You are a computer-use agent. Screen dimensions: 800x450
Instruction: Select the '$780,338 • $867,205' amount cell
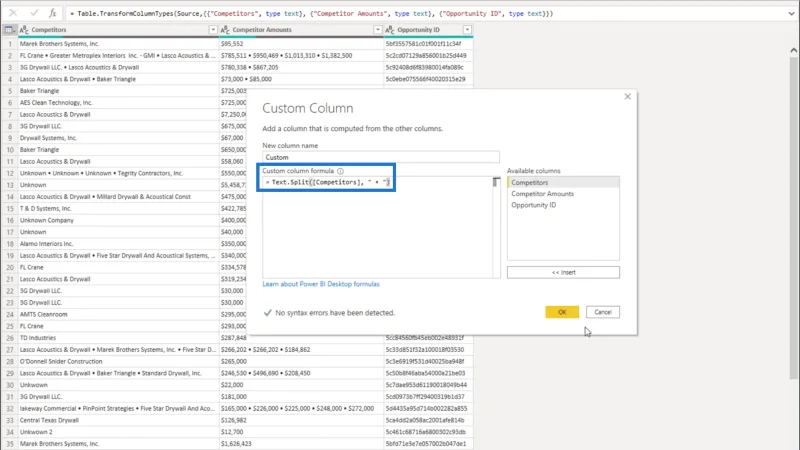[301, 67]
